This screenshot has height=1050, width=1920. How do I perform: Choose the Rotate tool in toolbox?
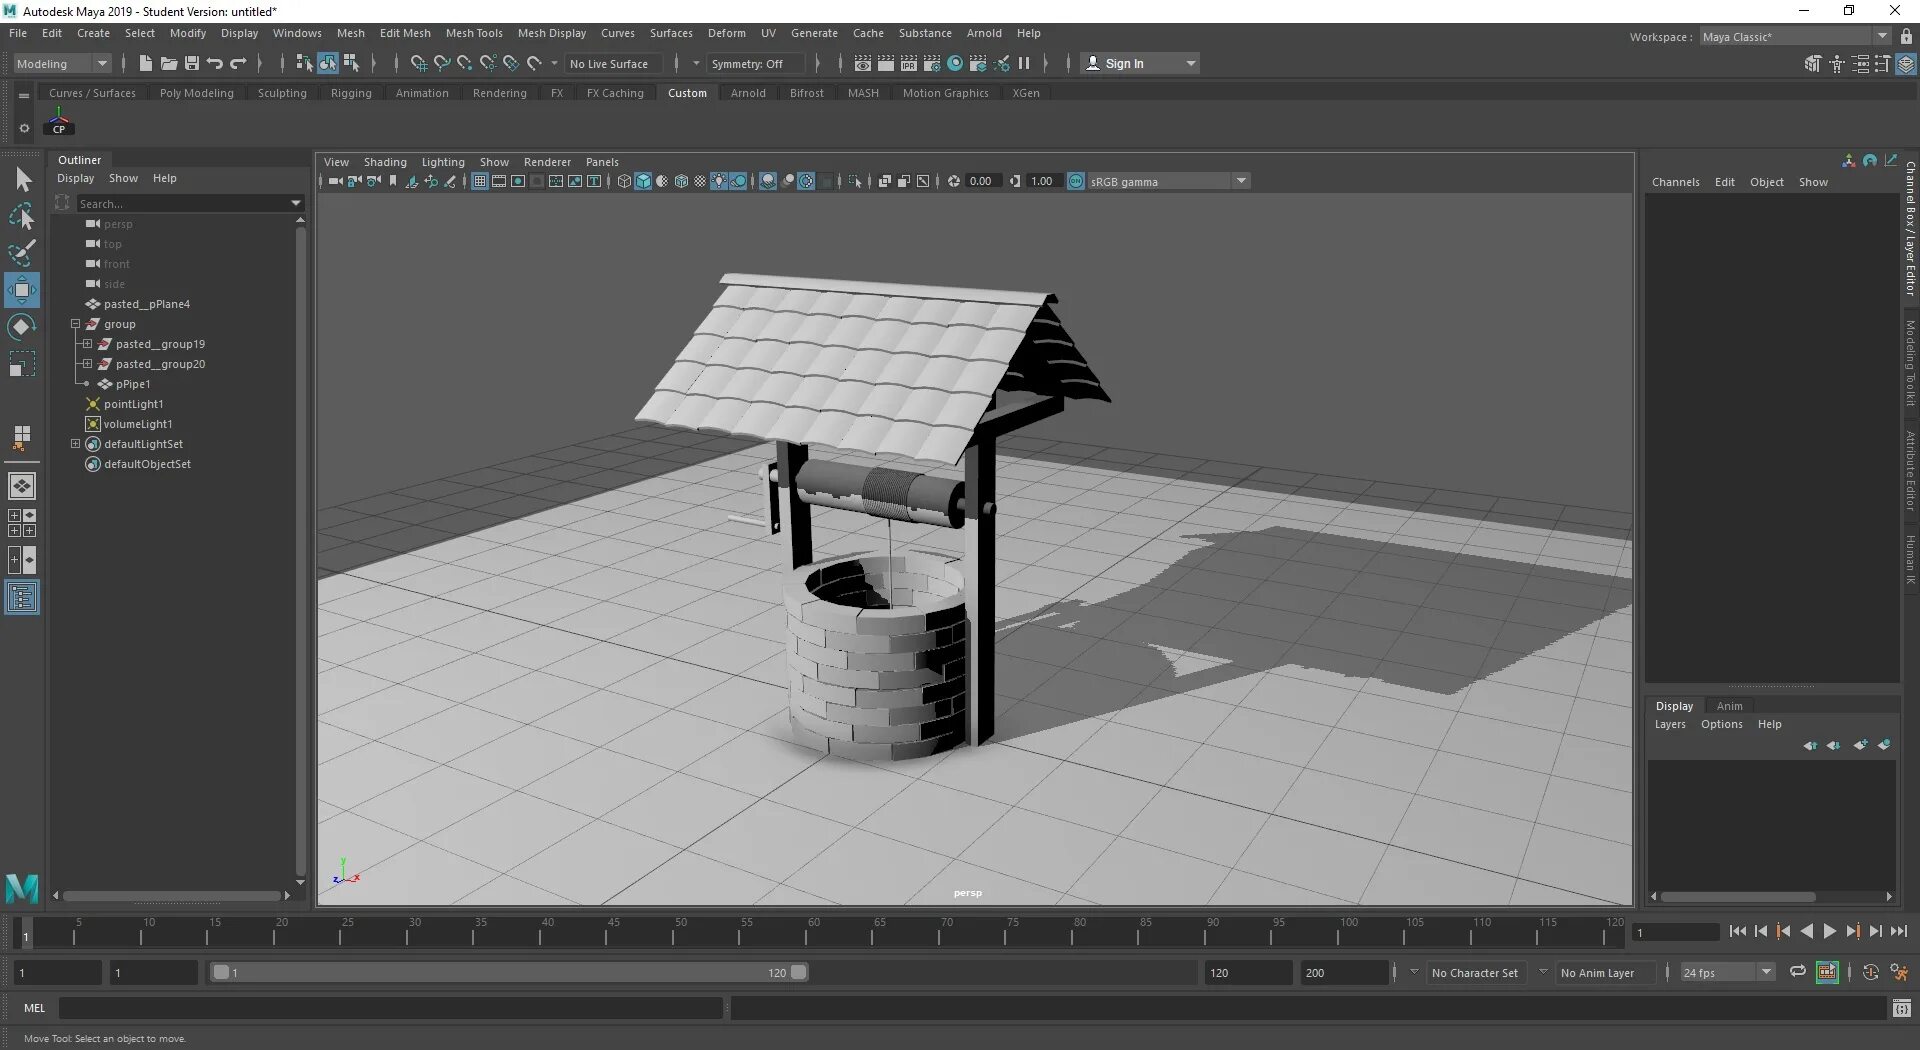22,327
